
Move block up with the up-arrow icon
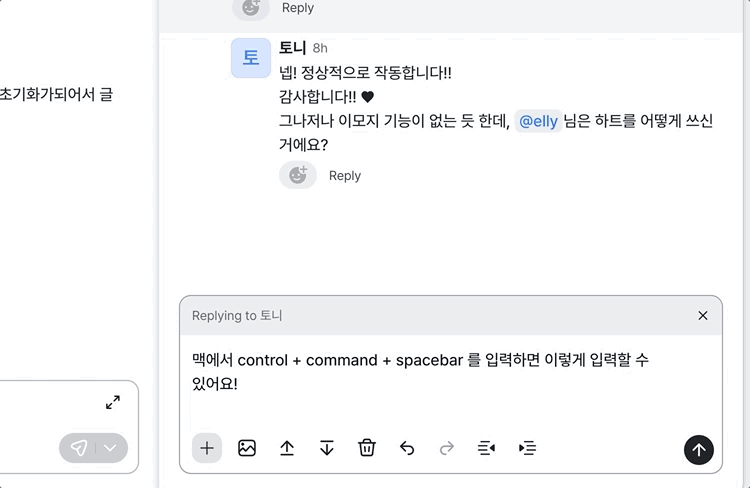pyautogui.click(x=287, y=448)
